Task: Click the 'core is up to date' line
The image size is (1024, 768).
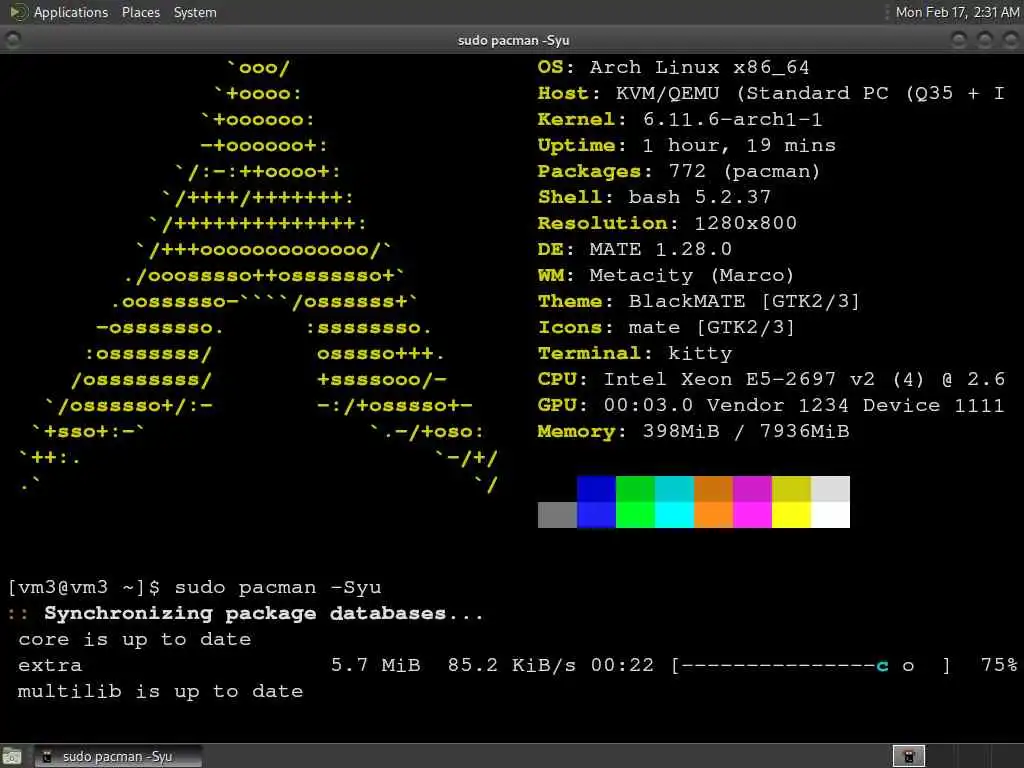Action: point(135,639)
